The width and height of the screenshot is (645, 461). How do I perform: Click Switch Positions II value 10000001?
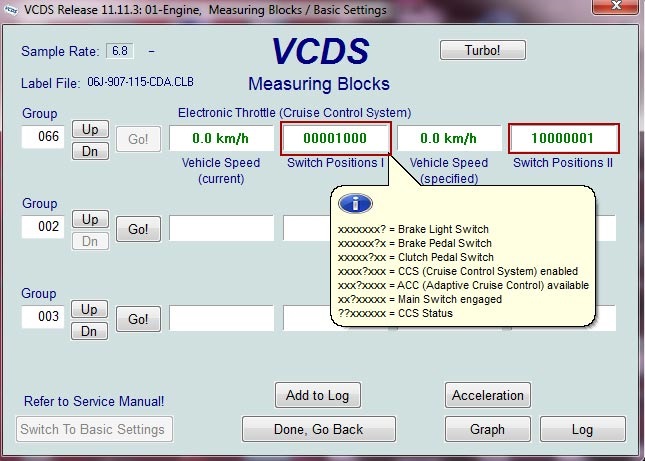click(563, 138)
